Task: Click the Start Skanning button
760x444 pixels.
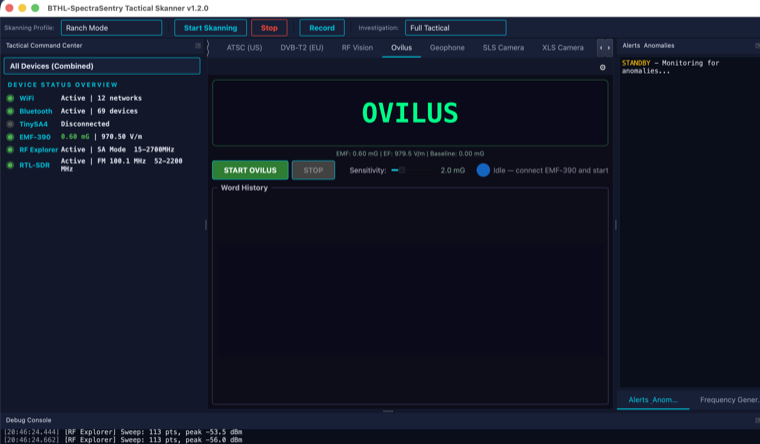Action: 210,28
